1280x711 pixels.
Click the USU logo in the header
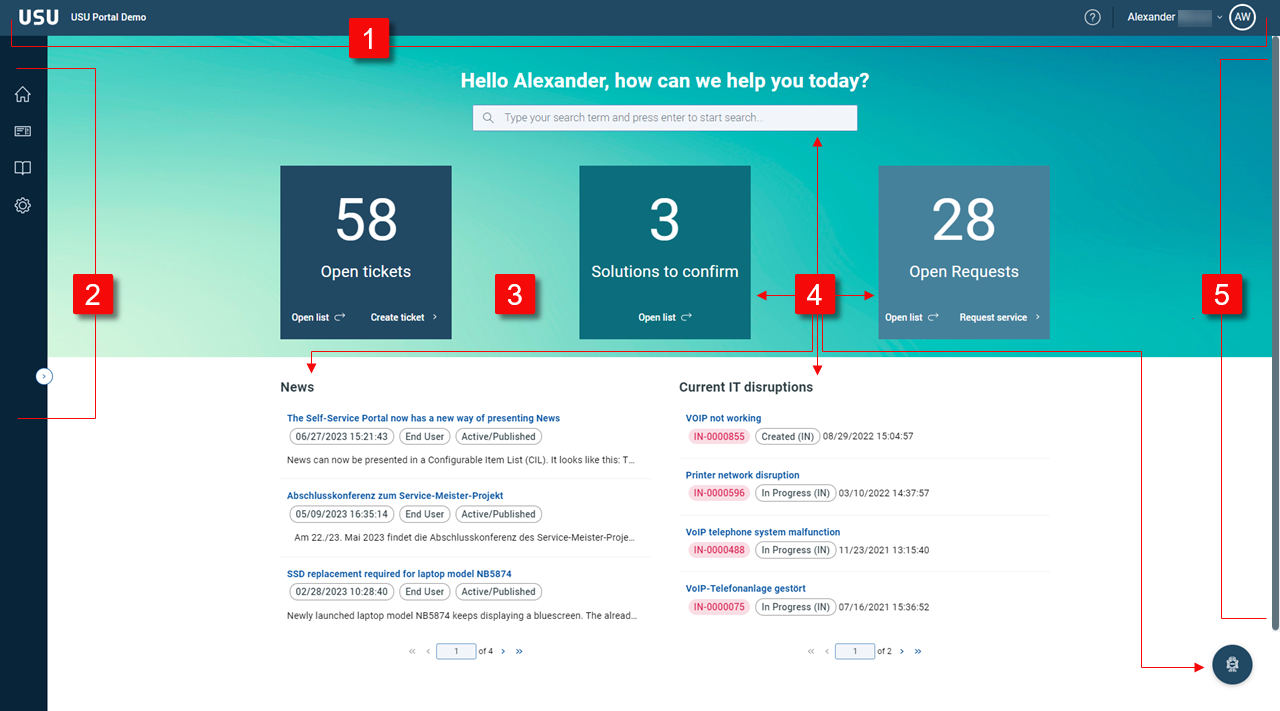click(36, 16)
